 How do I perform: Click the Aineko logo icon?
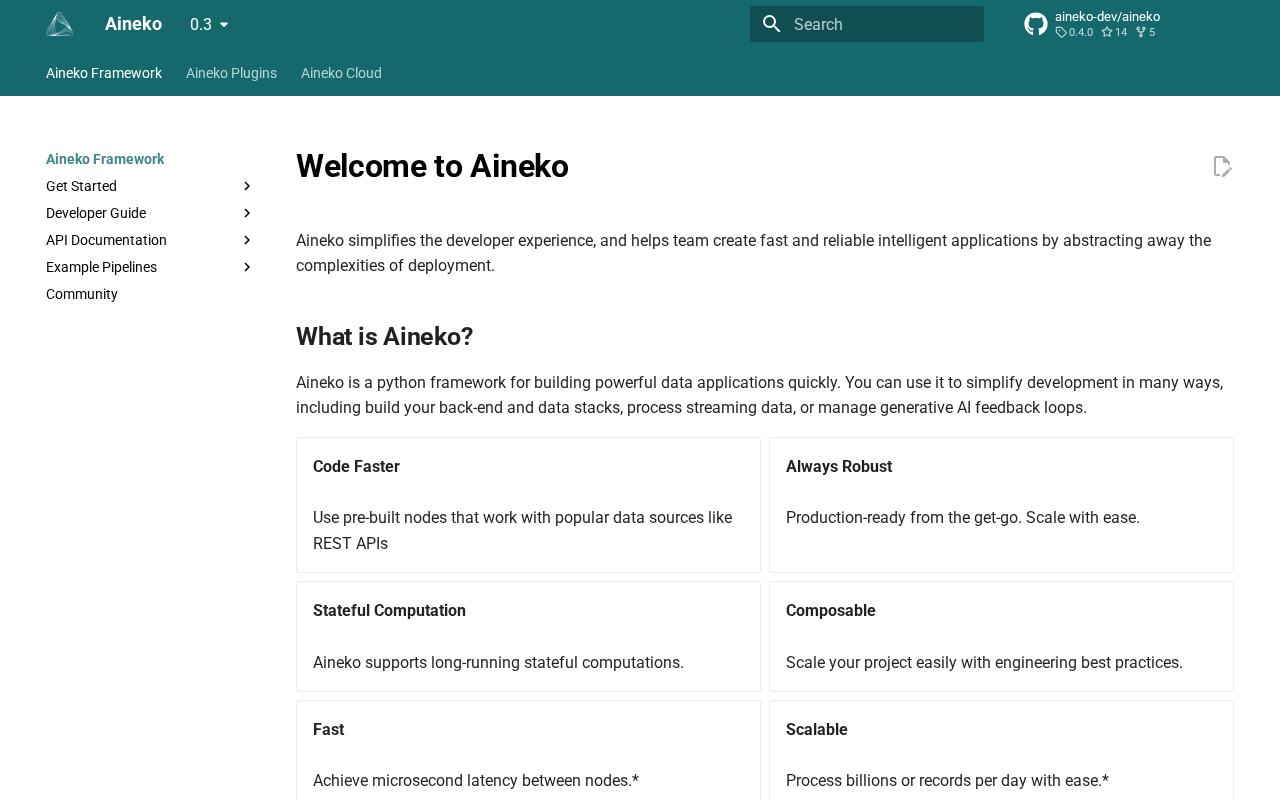60,24
